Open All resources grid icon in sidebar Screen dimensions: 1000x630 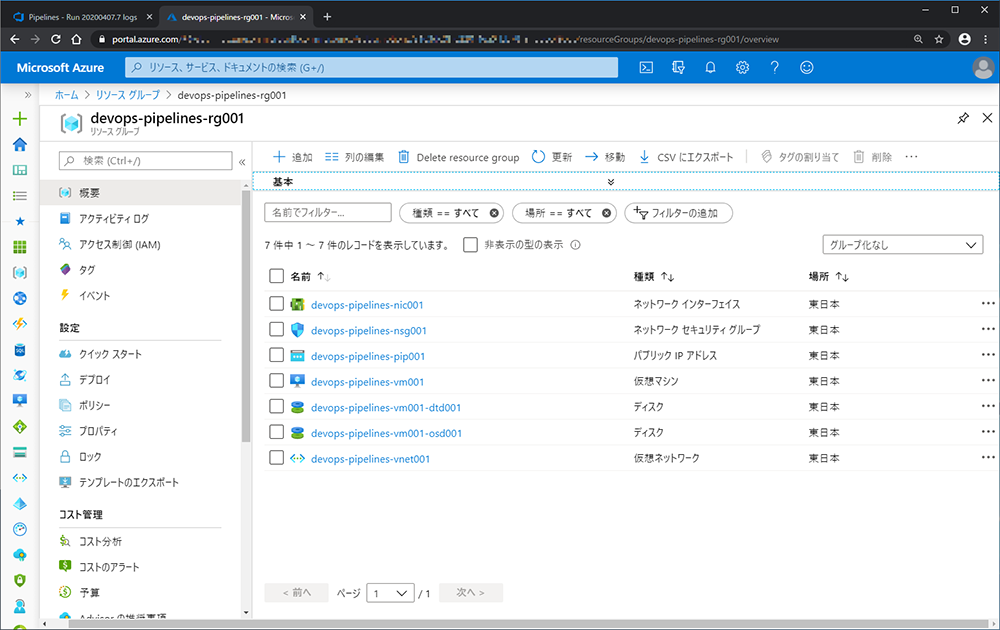20,247
